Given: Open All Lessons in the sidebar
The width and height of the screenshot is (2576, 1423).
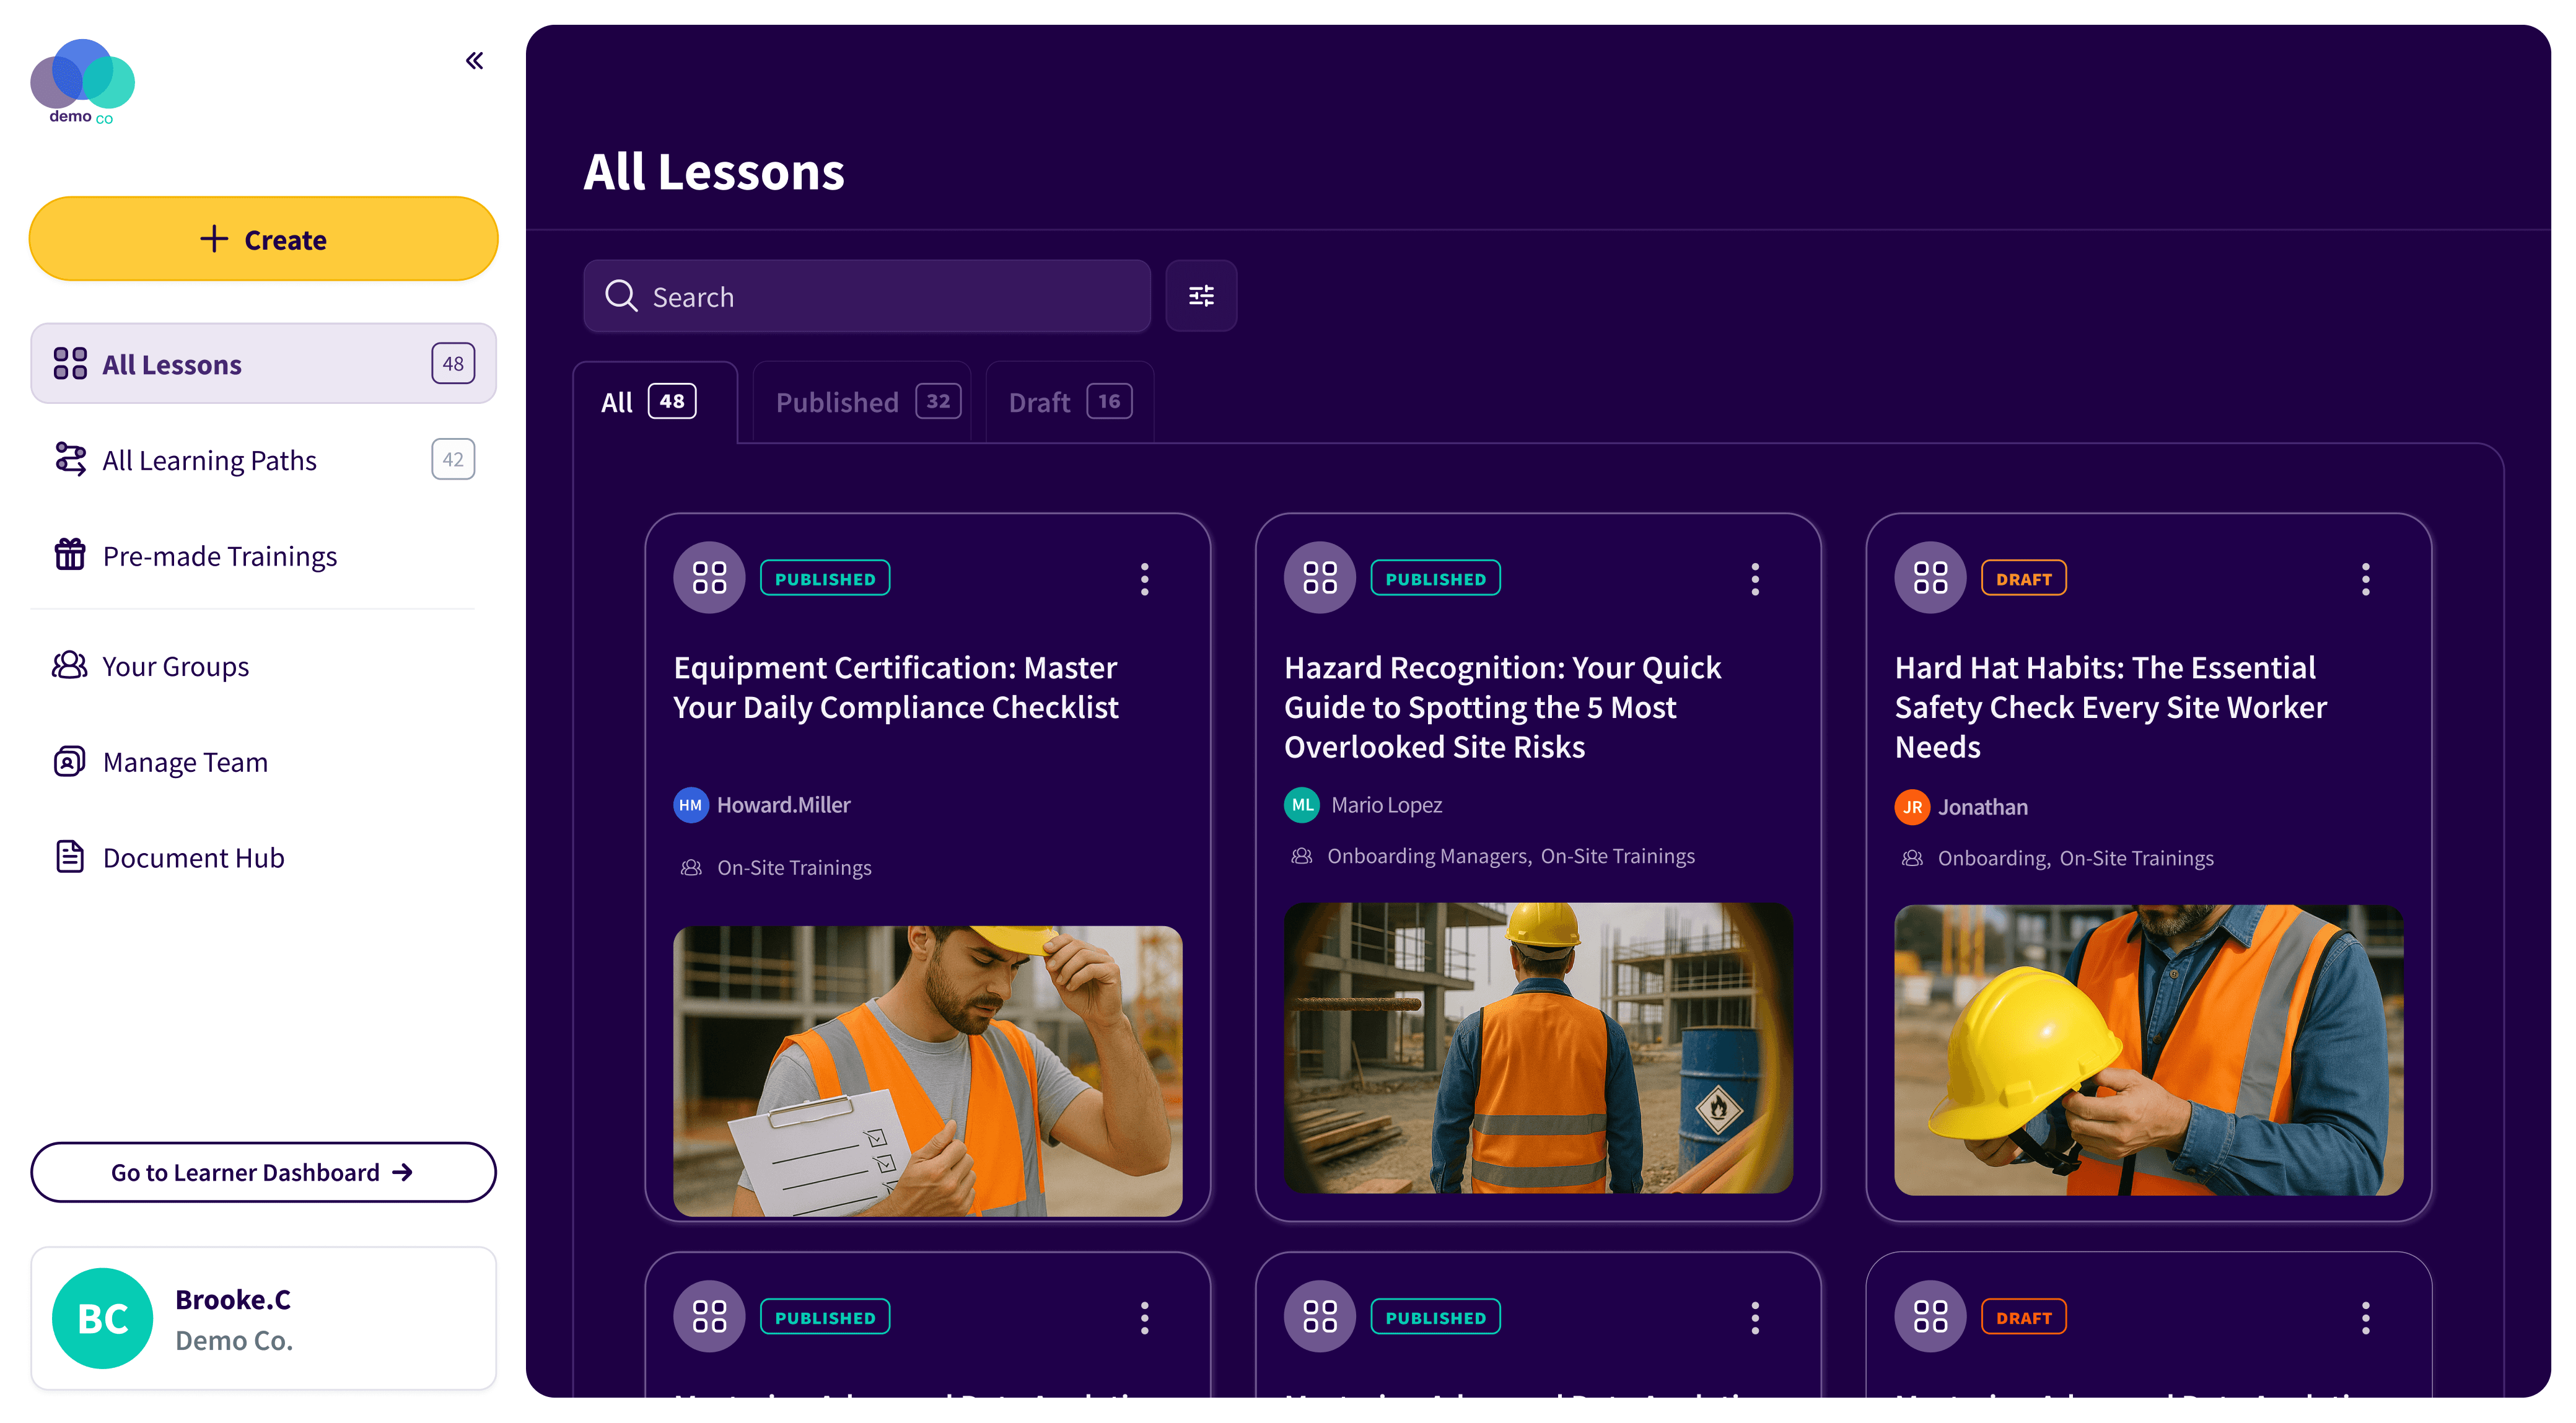Looking at the screenshot, I should tap(263, 364).
